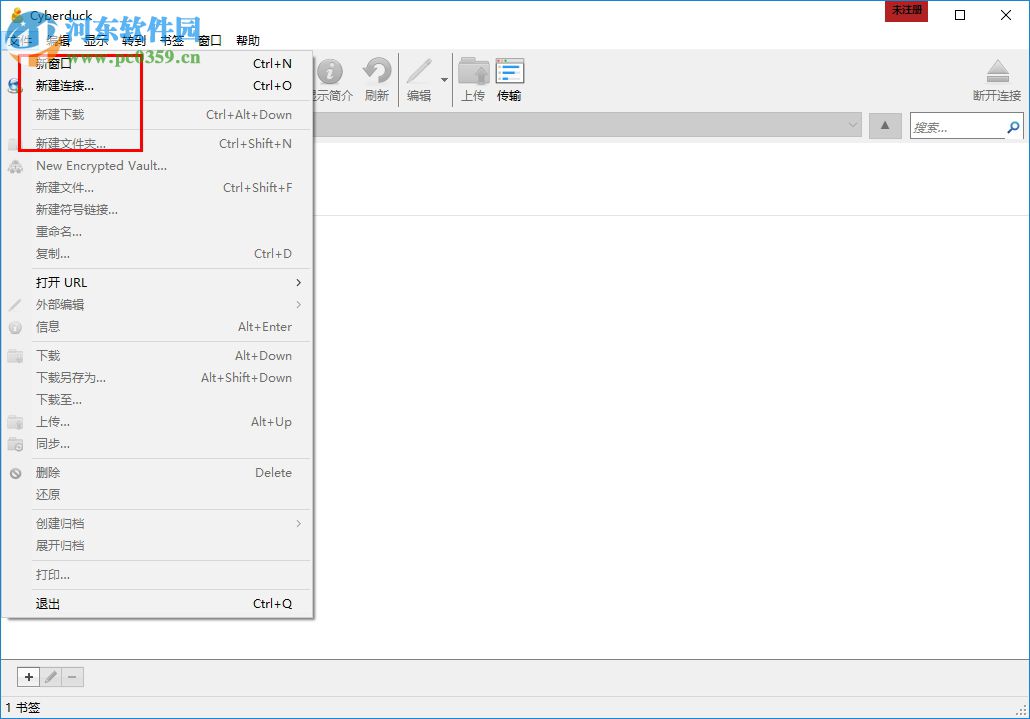Choose 下载至... menu entry
This screenshot has width=1030, height=719.
158,400
